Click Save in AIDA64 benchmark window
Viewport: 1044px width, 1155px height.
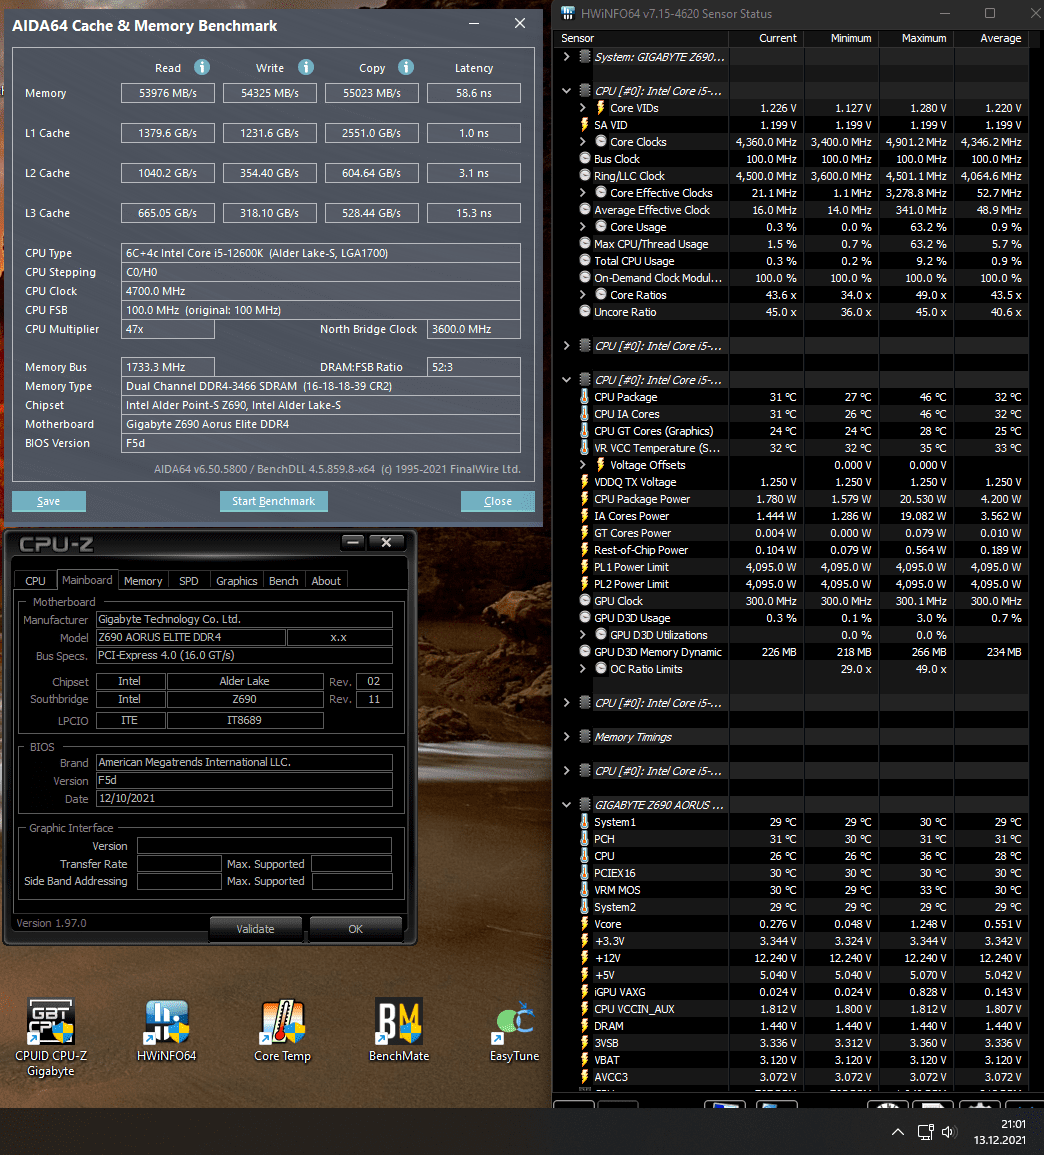pos(49,501)
